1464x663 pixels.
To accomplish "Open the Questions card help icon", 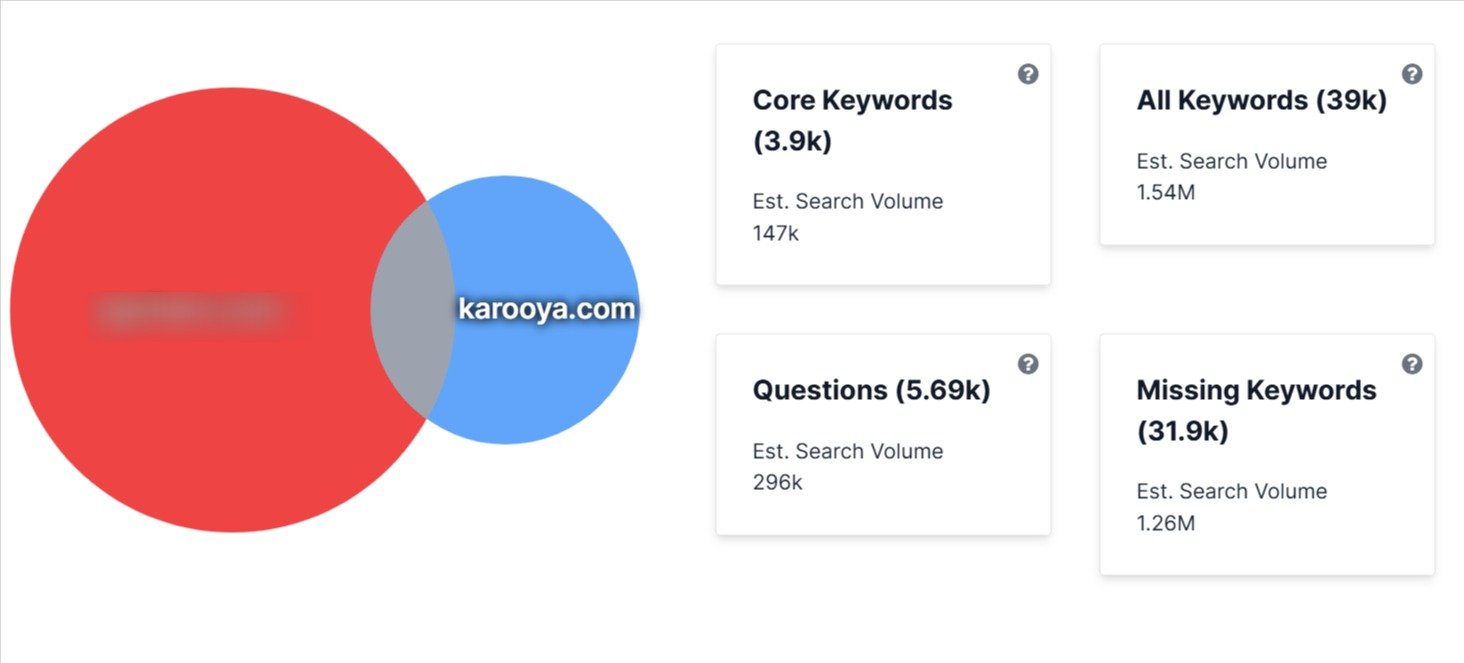I will (1028, 364).
